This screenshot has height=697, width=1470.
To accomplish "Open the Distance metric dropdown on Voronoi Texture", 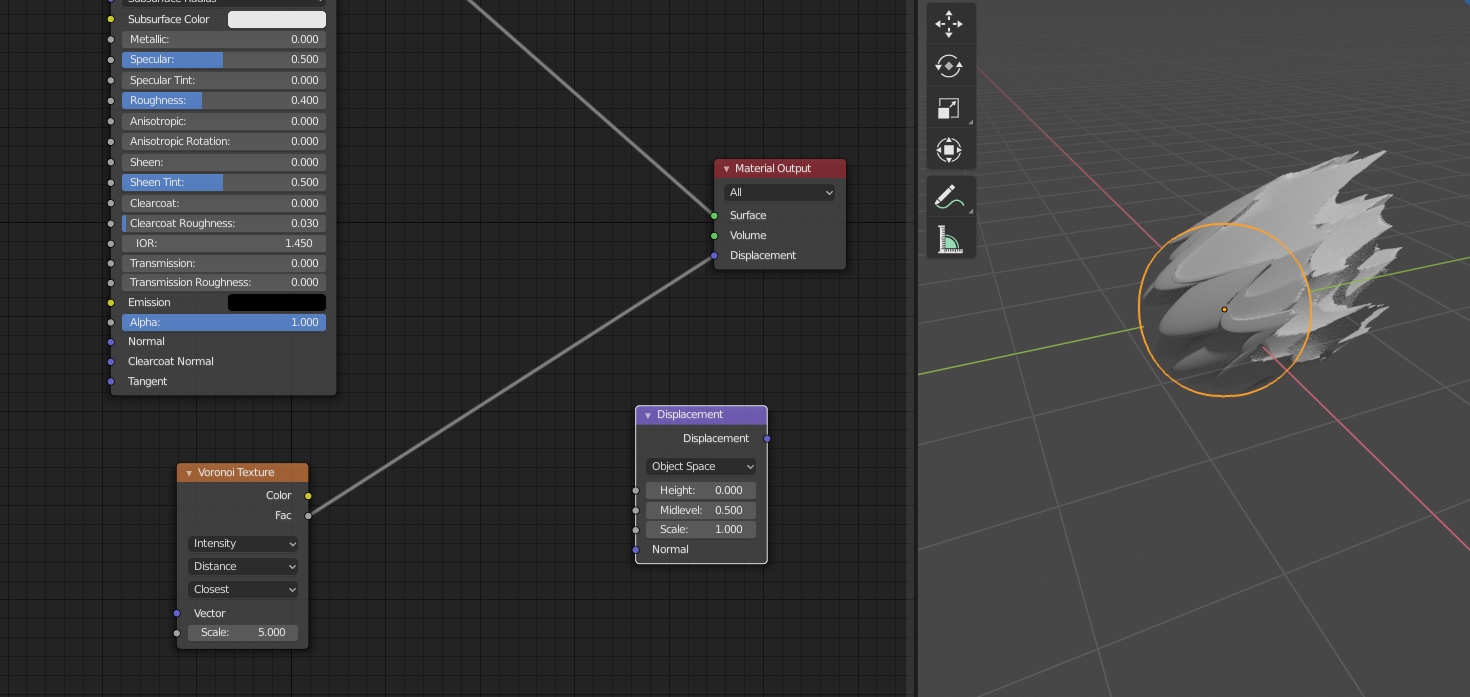I will click(x=242, y=566).
